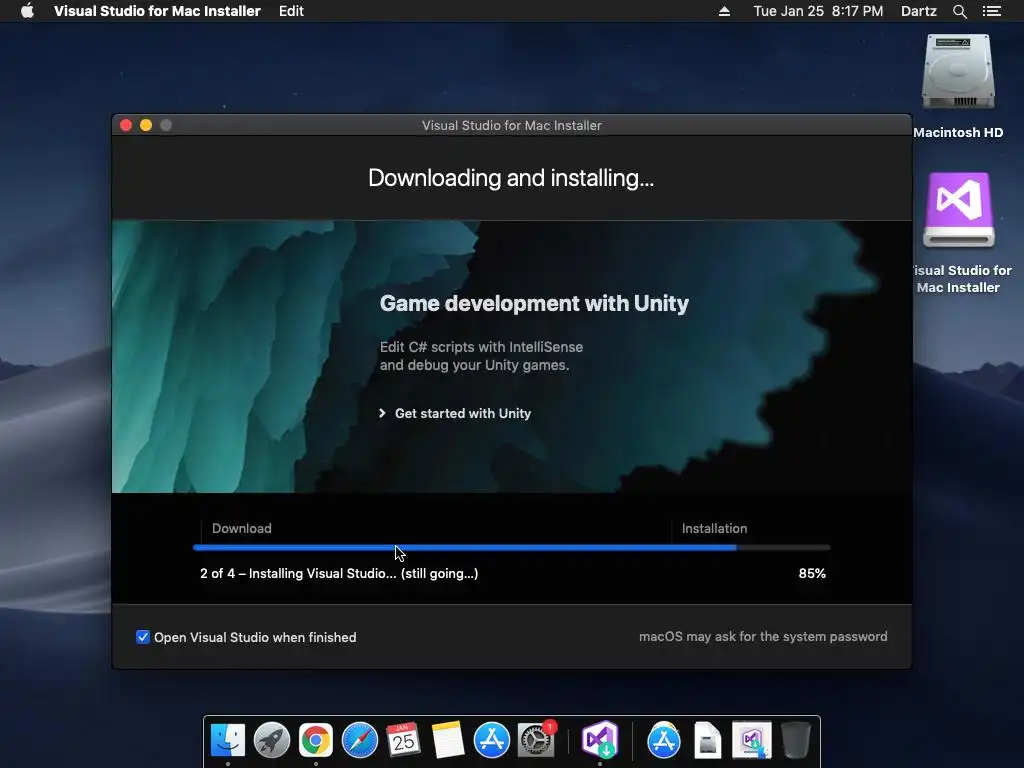Open the Edit menu
The image size is (1024, 768).
click(291, 11)
